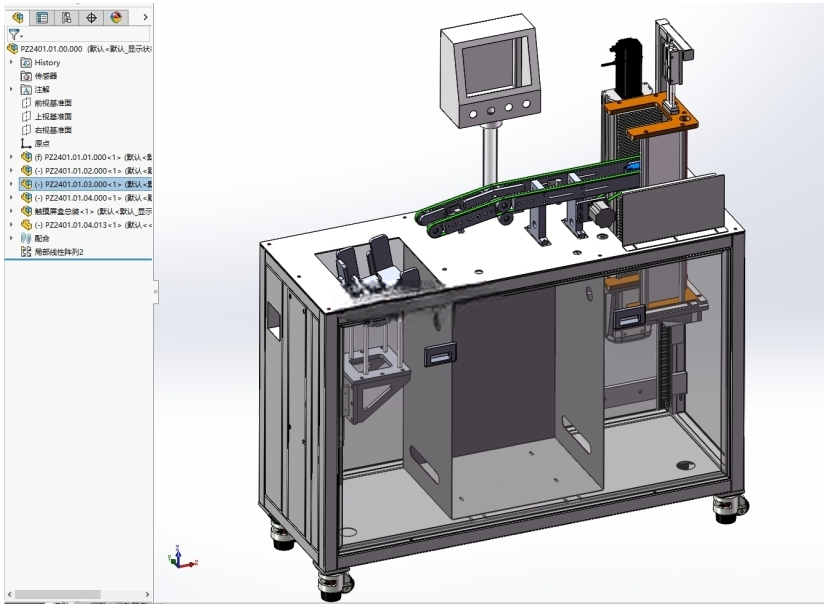
Task: Open the FeatureManager design tree tab
Action: click(x=17, y=17)
